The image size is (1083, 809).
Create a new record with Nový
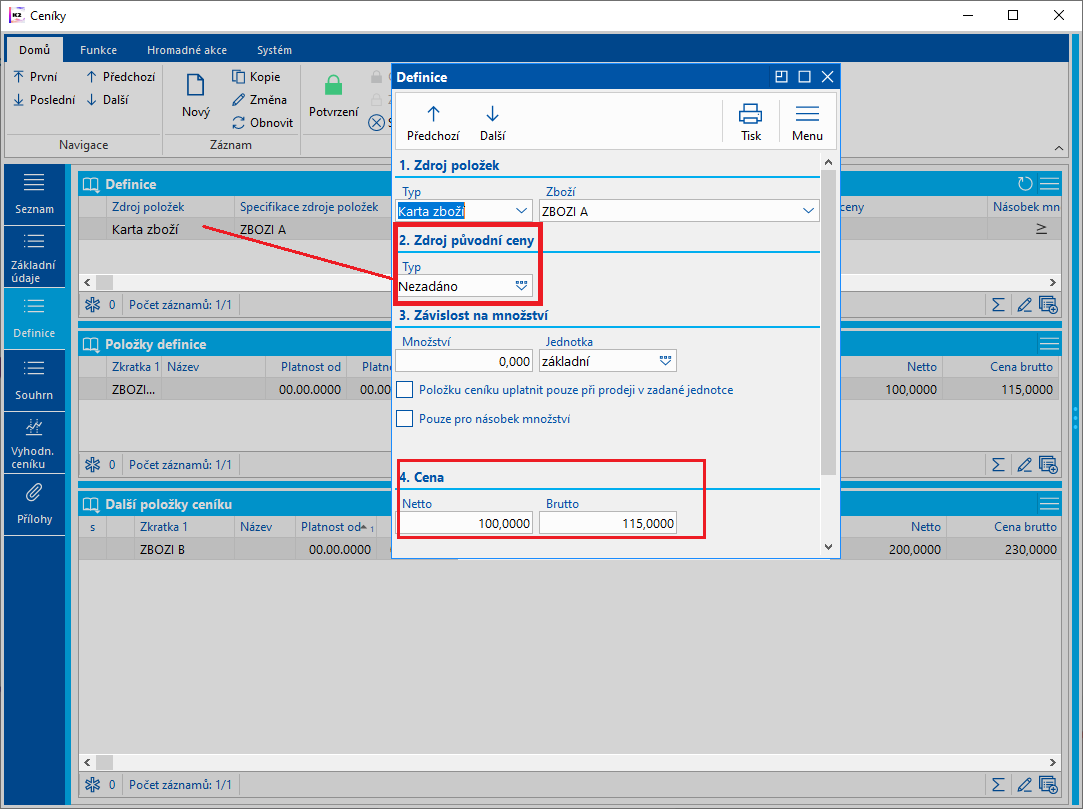point(195,95)
